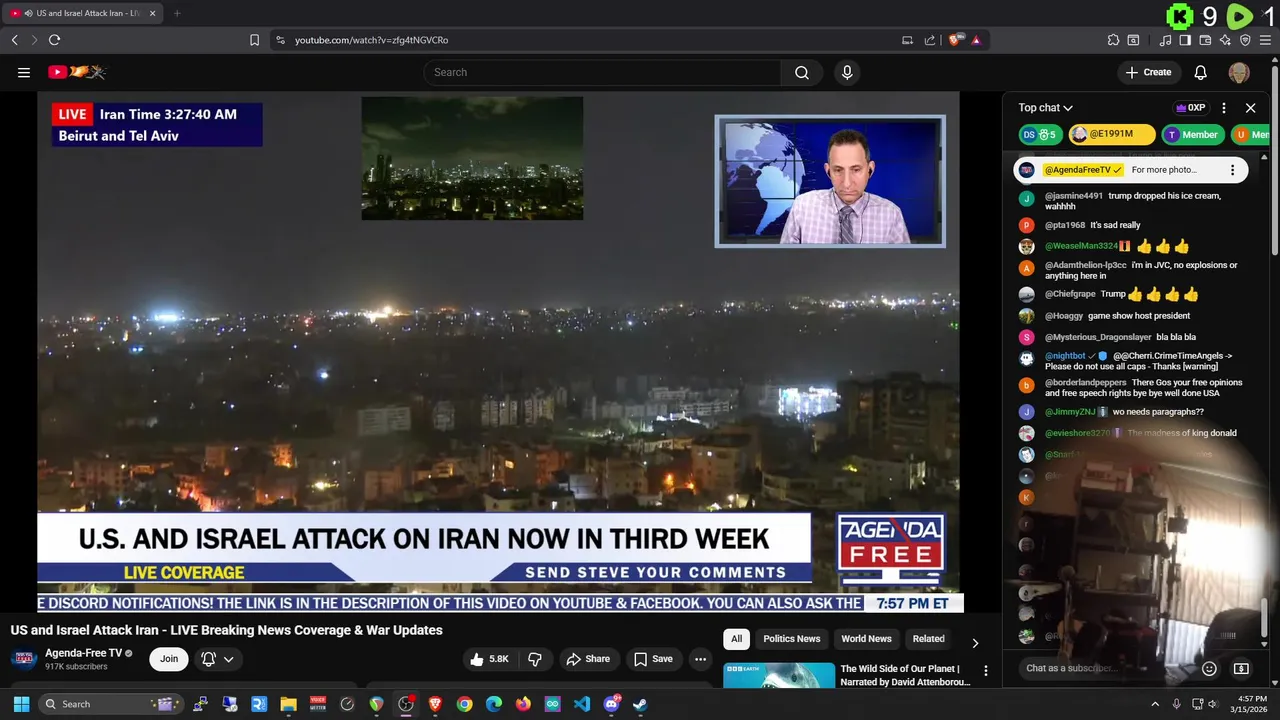Viewport: 1280px width, 720px height.
Task: Open the Agenda-Free TV channel avatar
Action: pyautogui.click(x=24, y=659)
